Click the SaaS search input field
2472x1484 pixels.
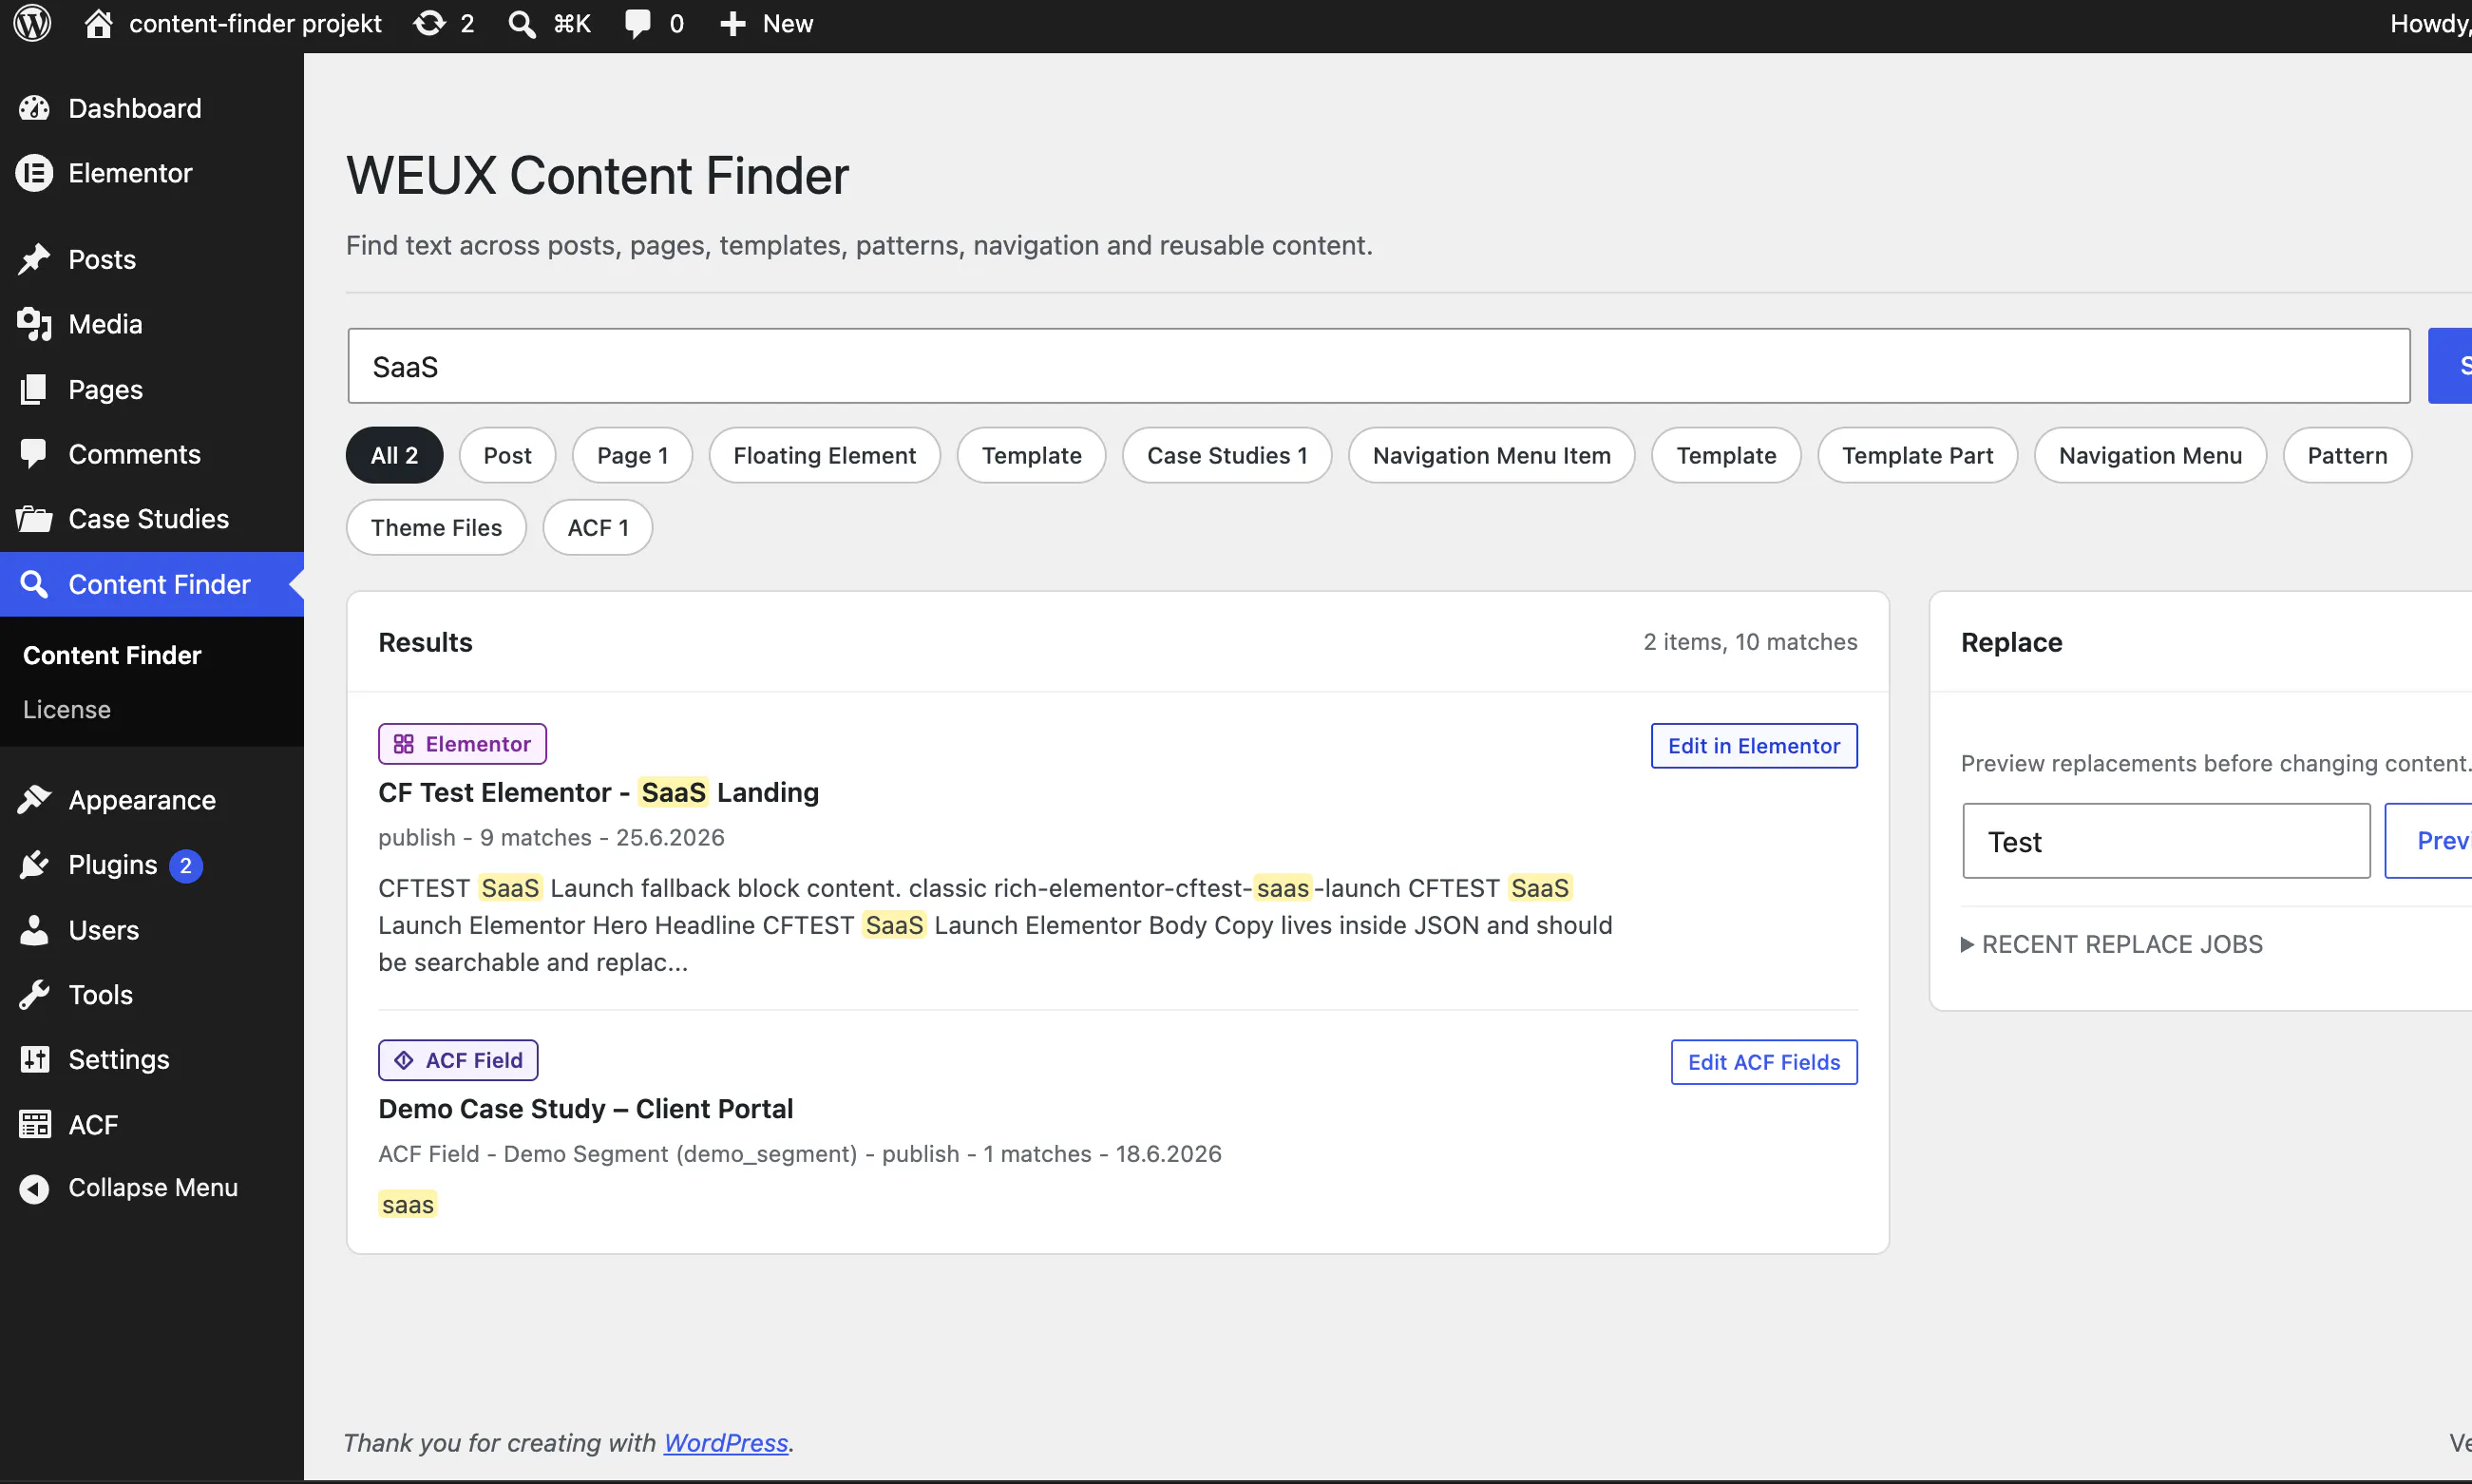[1379, 366]
